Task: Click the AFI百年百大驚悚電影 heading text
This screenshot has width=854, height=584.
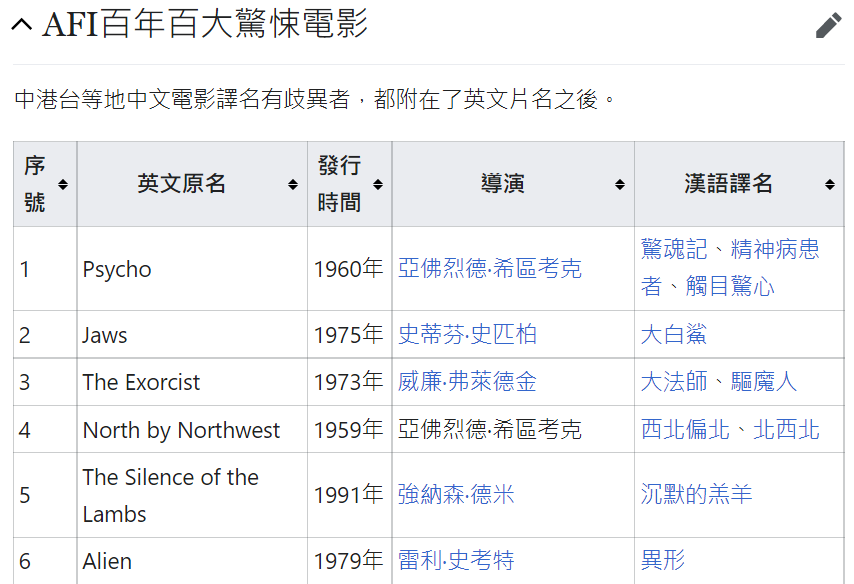Action: (x=205, y=25)
